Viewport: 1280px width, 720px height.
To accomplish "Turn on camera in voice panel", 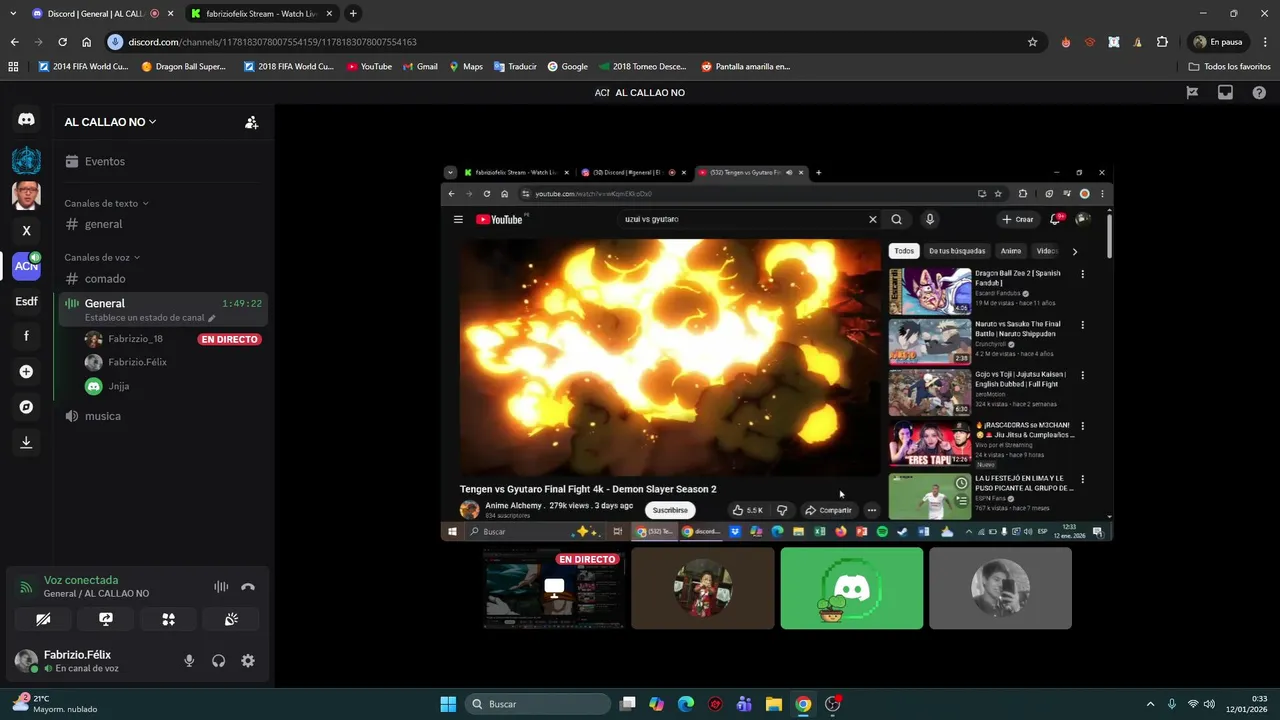I will coord(43,620).
